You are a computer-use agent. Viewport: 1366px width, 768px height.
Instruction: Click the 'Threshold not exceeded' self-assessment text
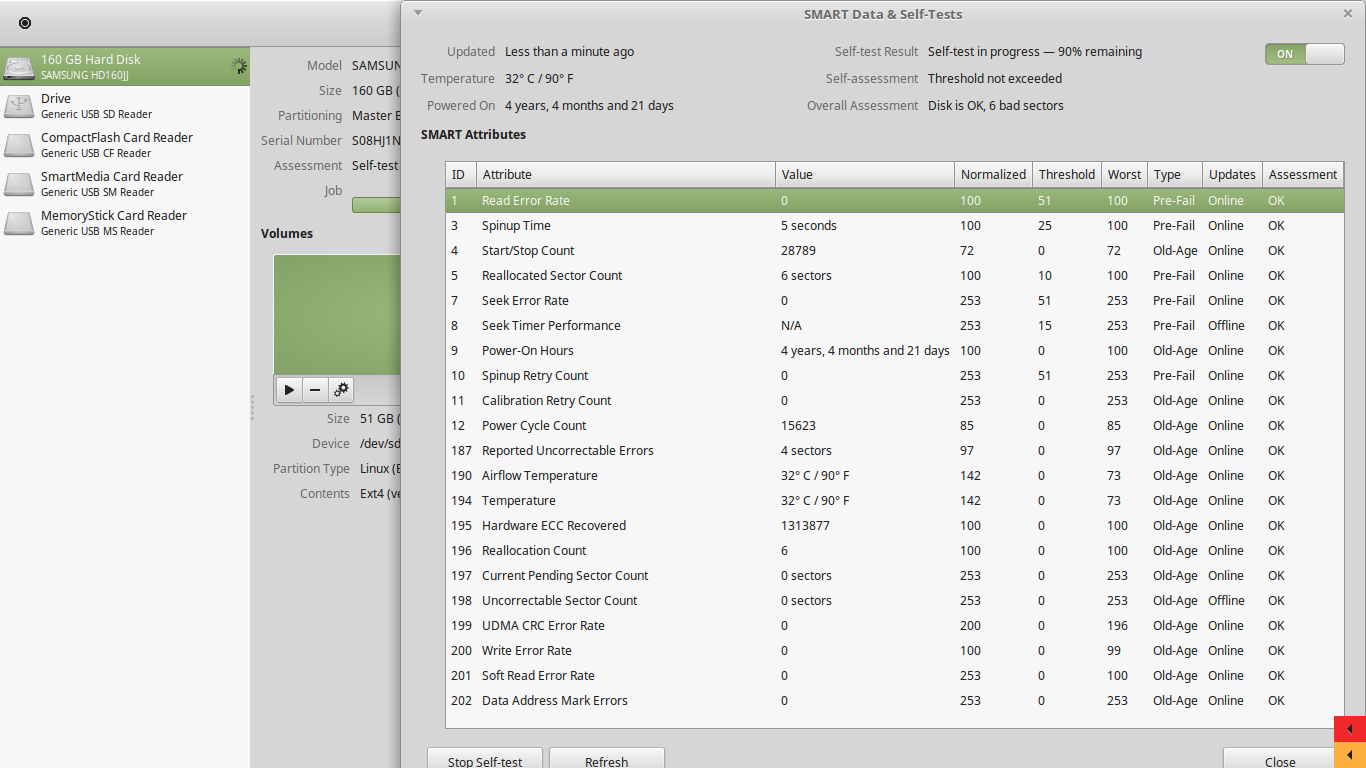coord(995,79)
